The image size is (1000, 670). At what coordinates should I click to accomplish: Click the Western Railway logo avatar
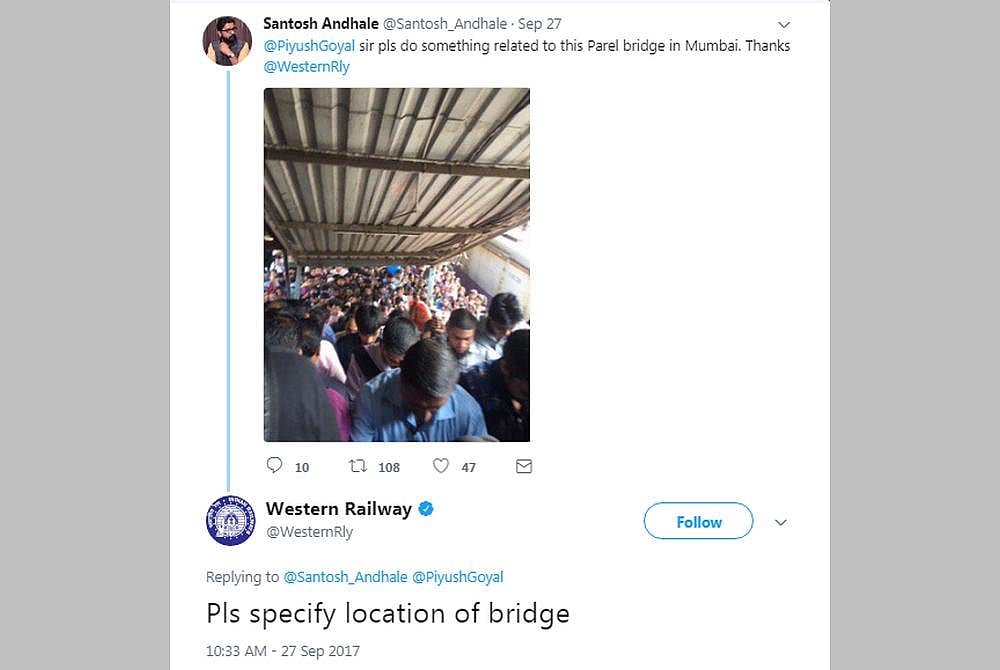tap(231, 521)
